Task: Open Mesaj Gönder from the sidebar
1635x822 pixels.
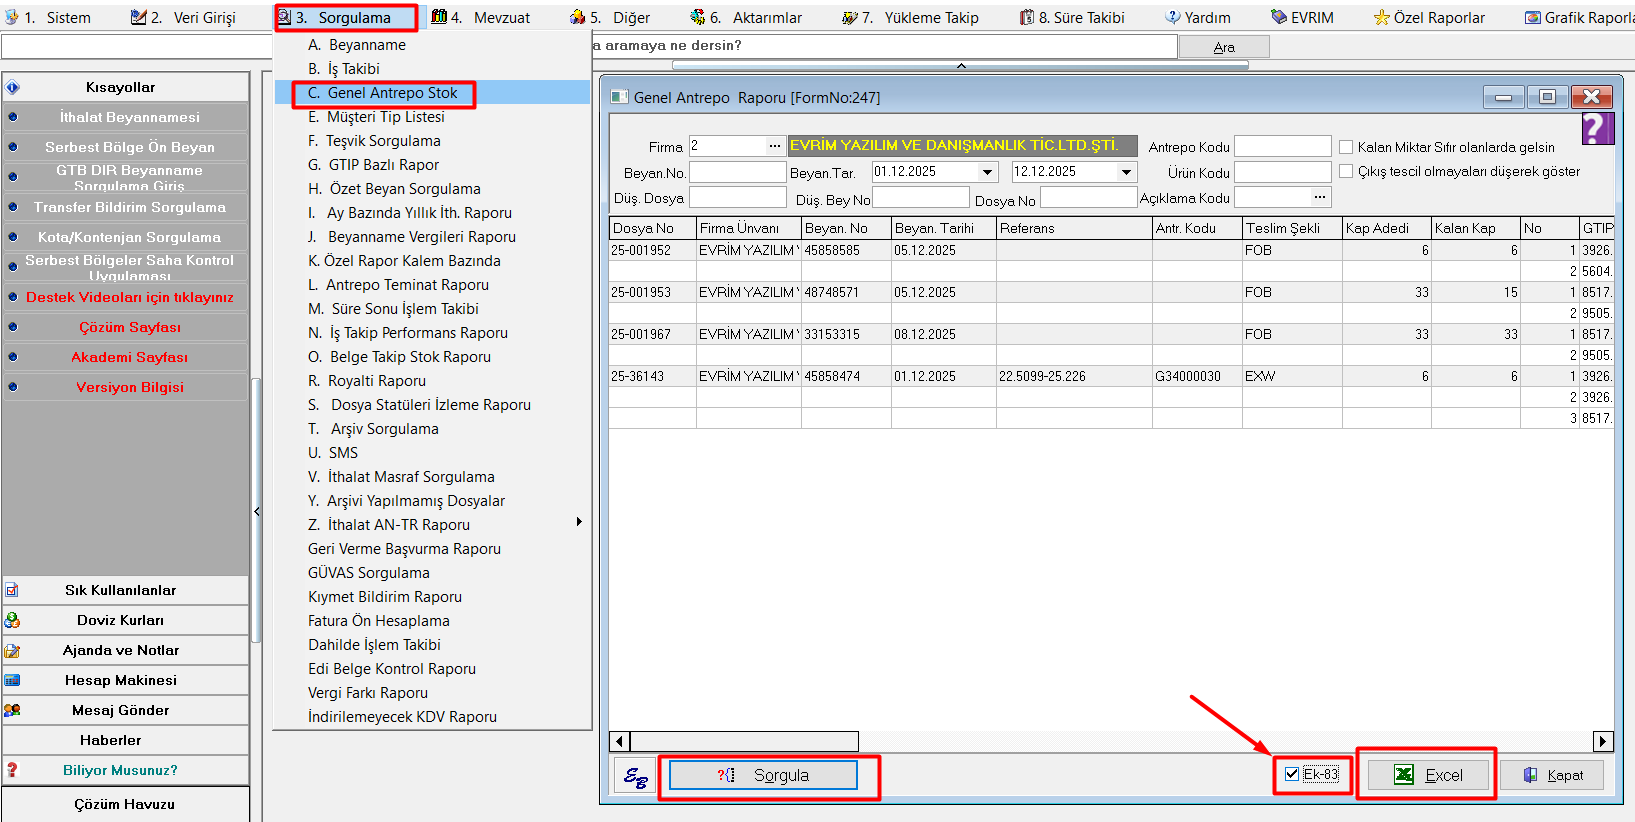Action: tap(121, 710)
